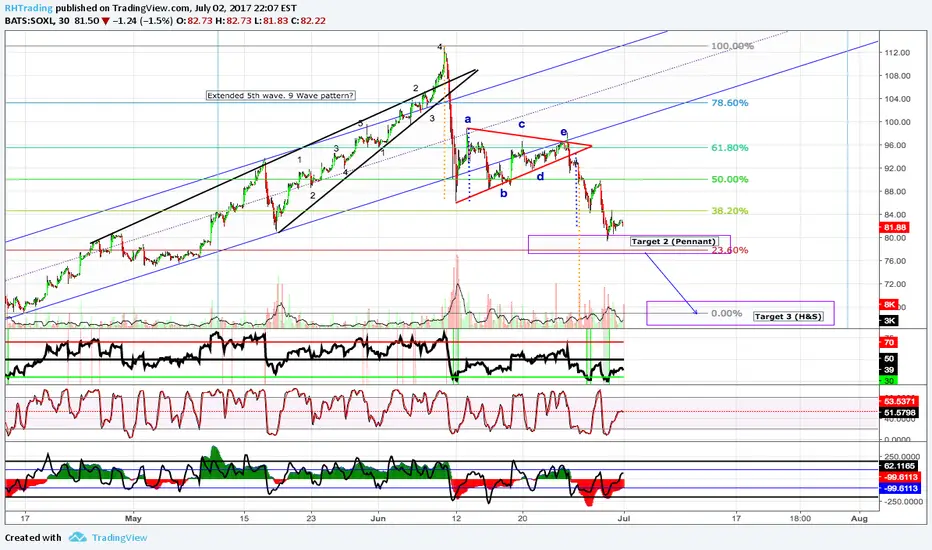The height and width of the screenshot is (550, 932).
Task: Click the 112.00 price axis label
Action: click(x=898, y=52)
